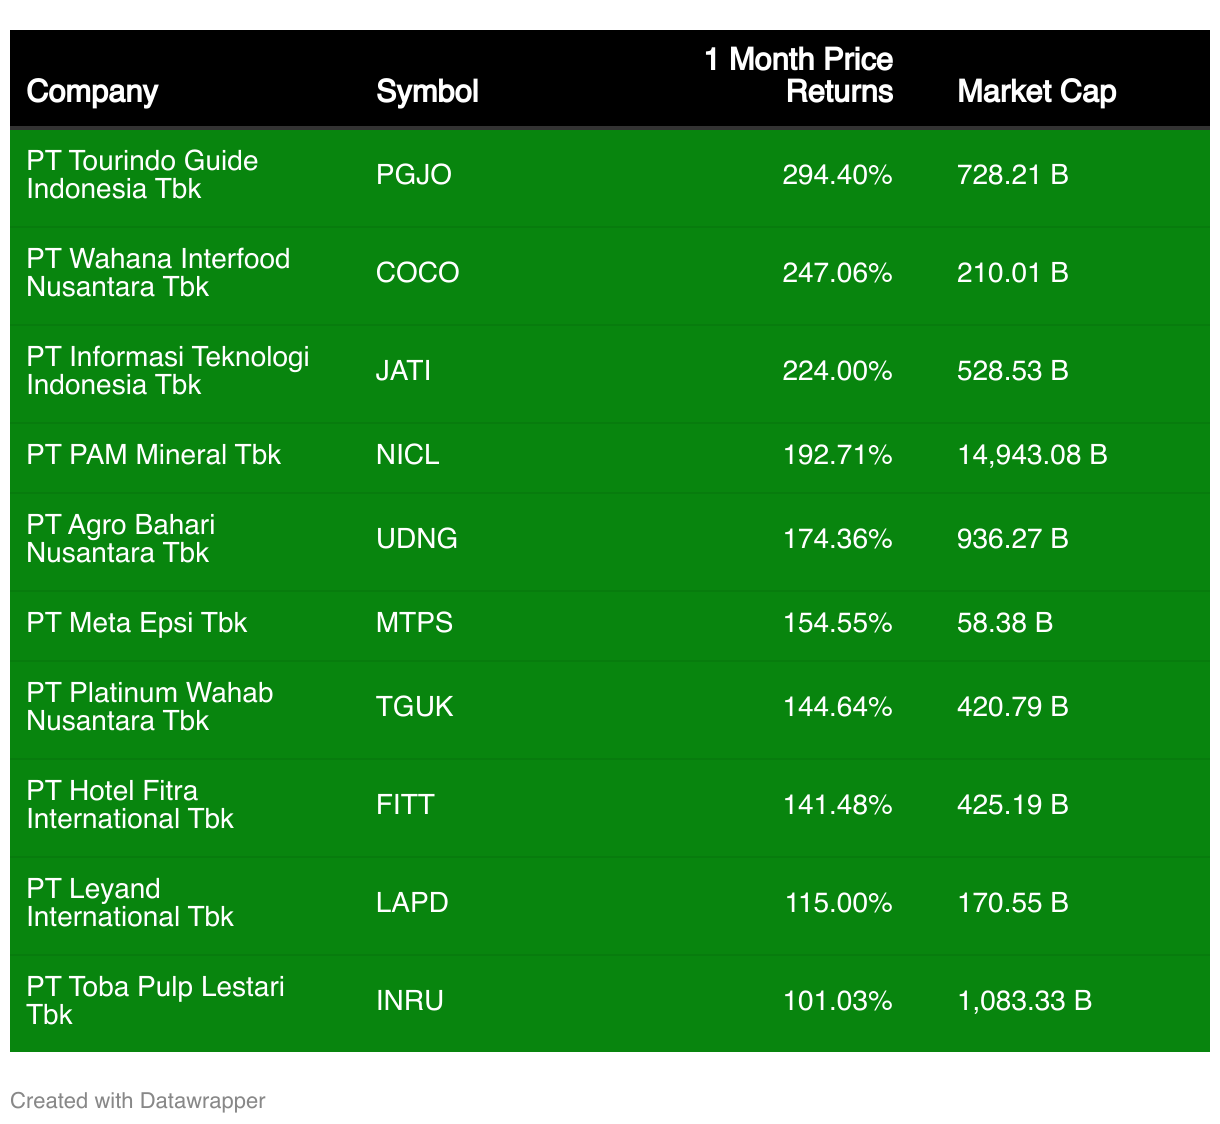The height and width of the screenshot is (1124, 1220).
Task: Click the 294.40% return value
Action: 837,175
